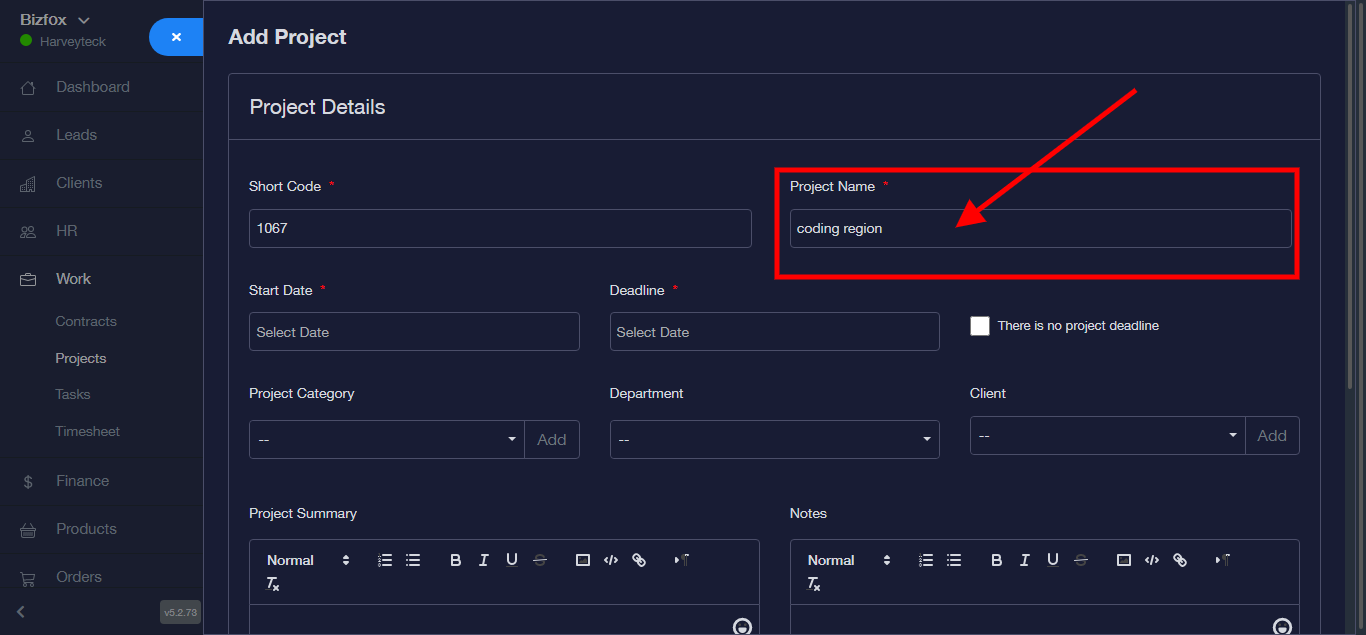Check 'There is no project deadline' box
This screenshot has height=635, width=1366.
(980, 326)
